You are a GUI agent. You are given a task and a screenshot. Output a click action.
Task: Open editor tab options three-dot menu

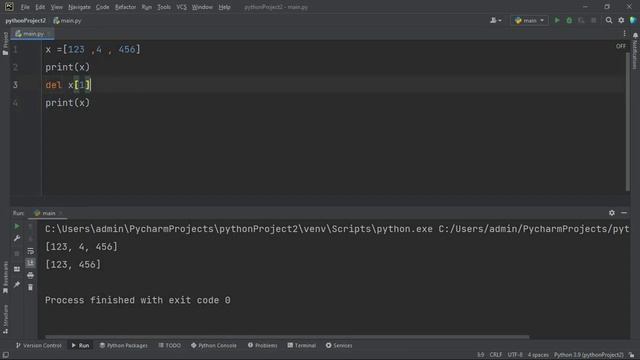coord(624,34)
